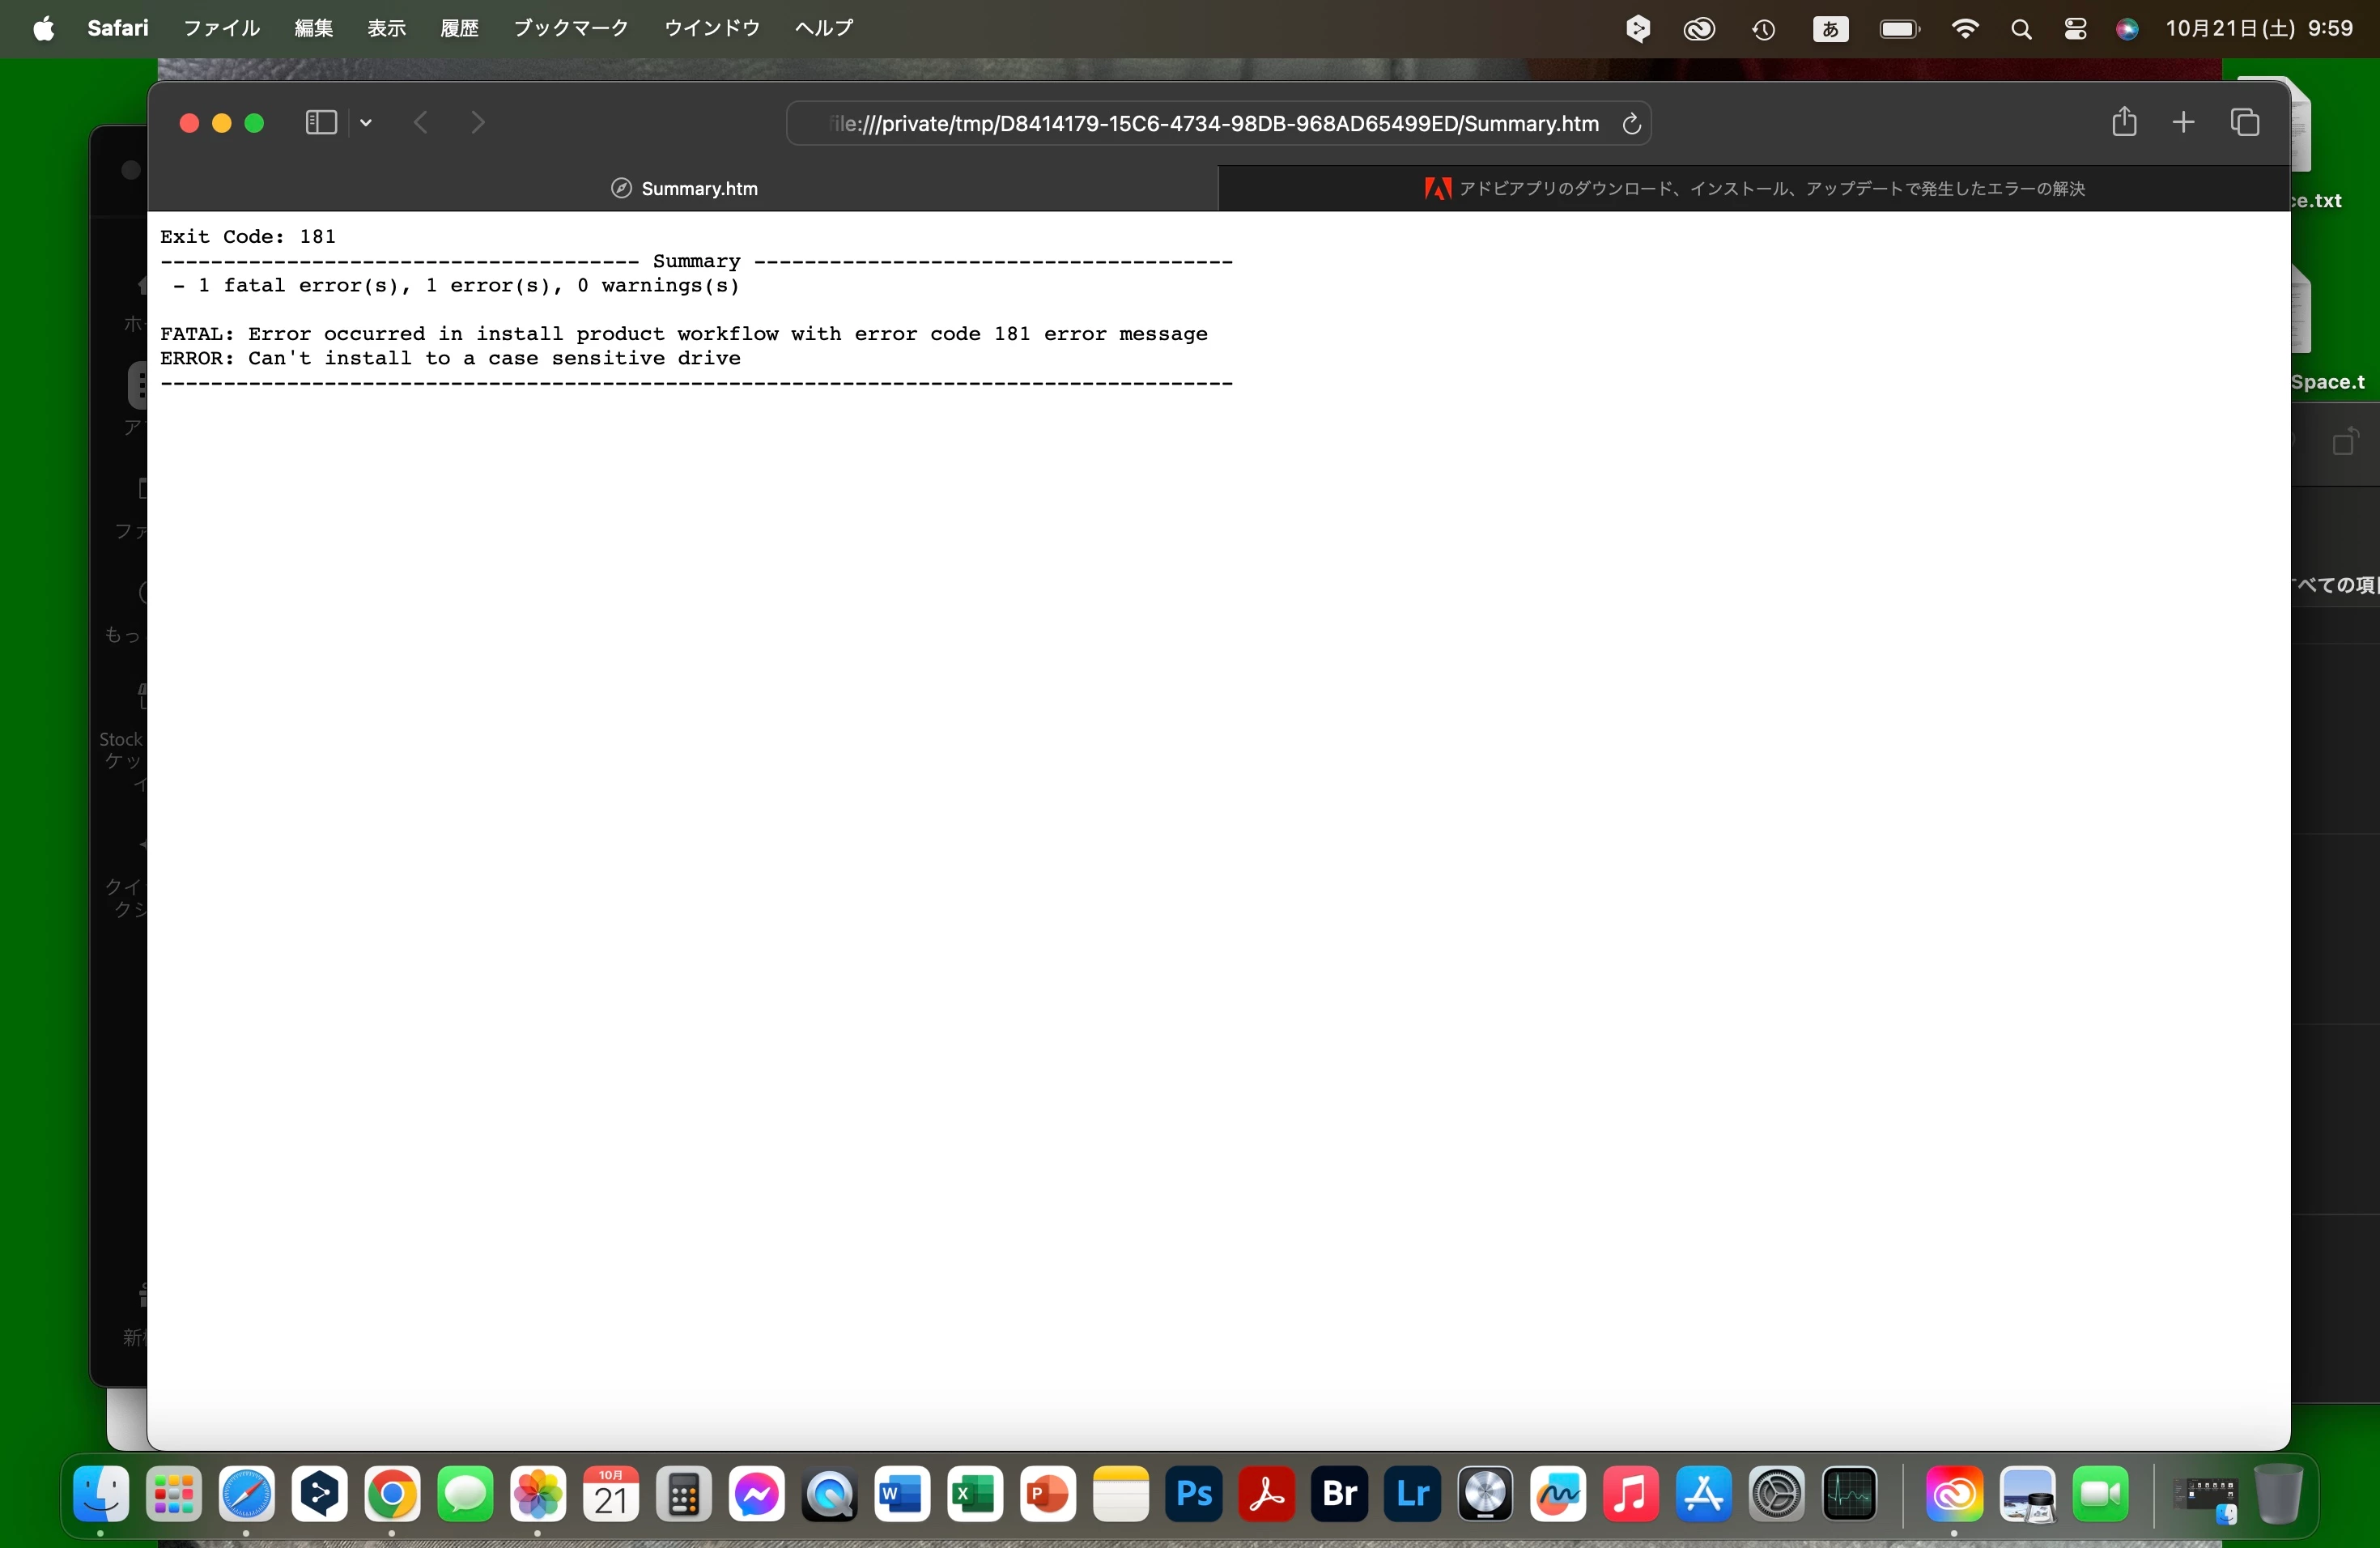Click the date and time display
Image resolution: width=2380 pixels, height=1548 pixels.
[x=2259, y=28]
